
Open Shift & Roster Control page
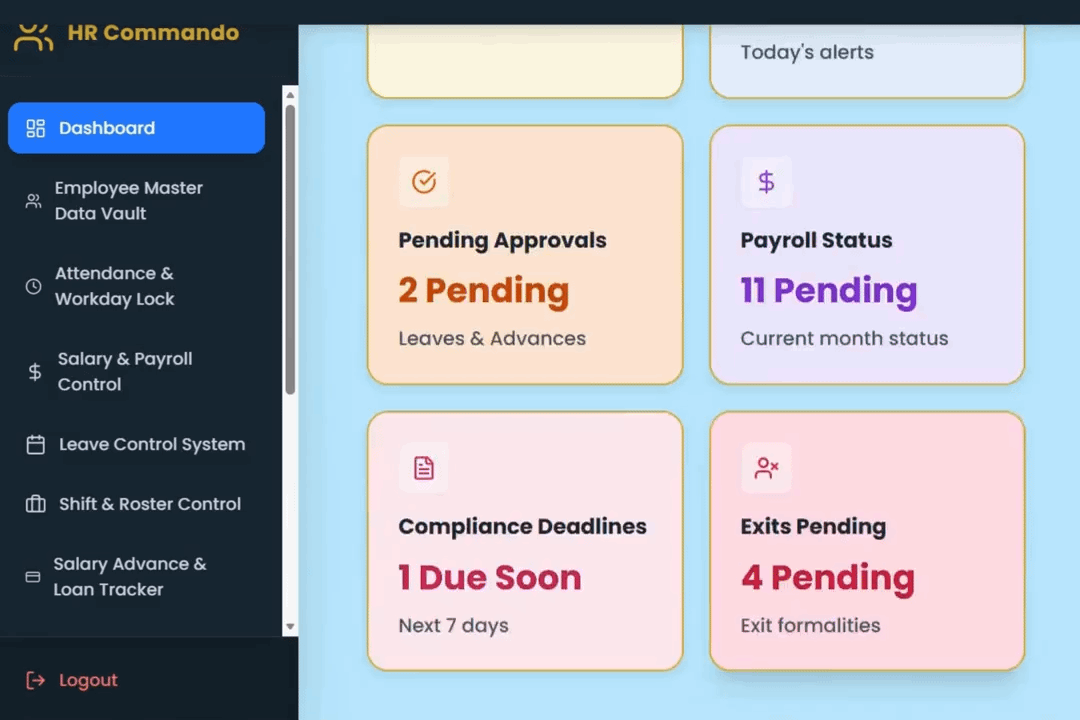tap(149, 505)
